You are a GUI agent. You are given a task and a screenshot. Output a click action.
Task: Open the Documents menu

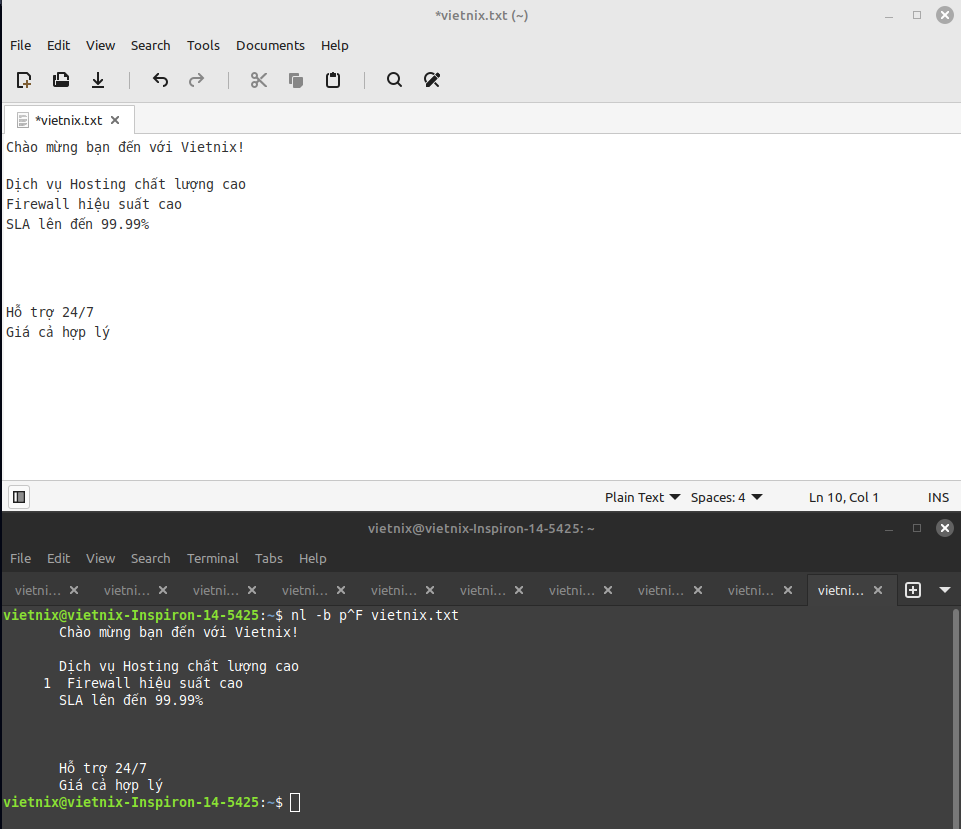pos(270,45)
